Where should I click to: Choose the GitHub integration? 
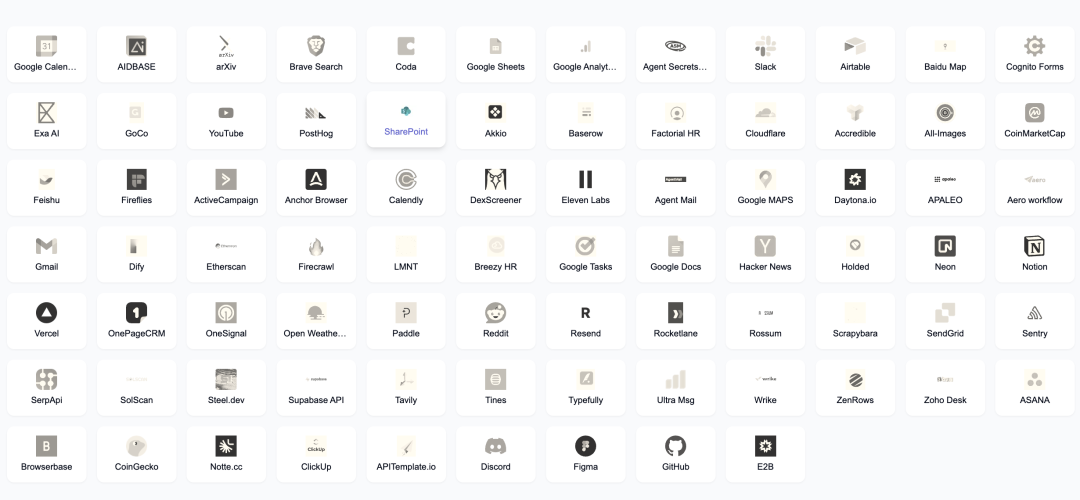[x=676, y=455]
